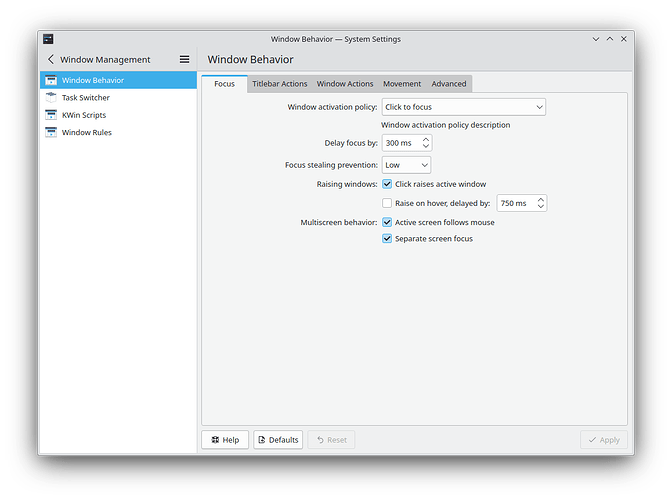Expand the Focus stealing prevention dropdown
The width and height of the screenshot is (671, 500).
(x=406, y=165)
